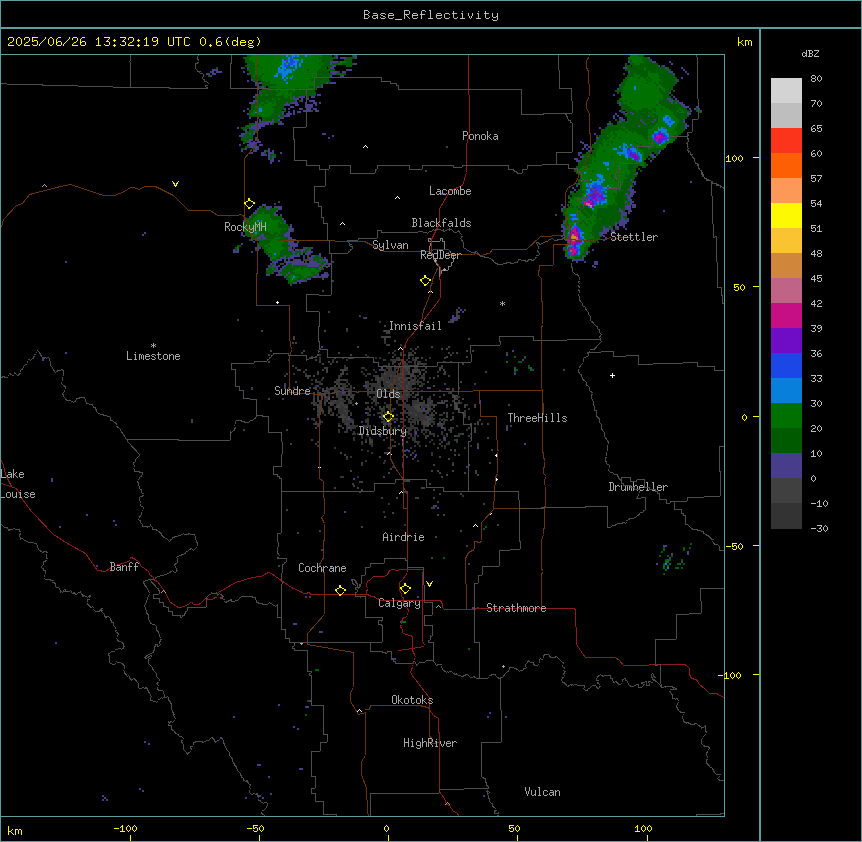Click the Base_Reflectivity title text
The width and height of the screenshot is (862, 842).
(431, 15)
